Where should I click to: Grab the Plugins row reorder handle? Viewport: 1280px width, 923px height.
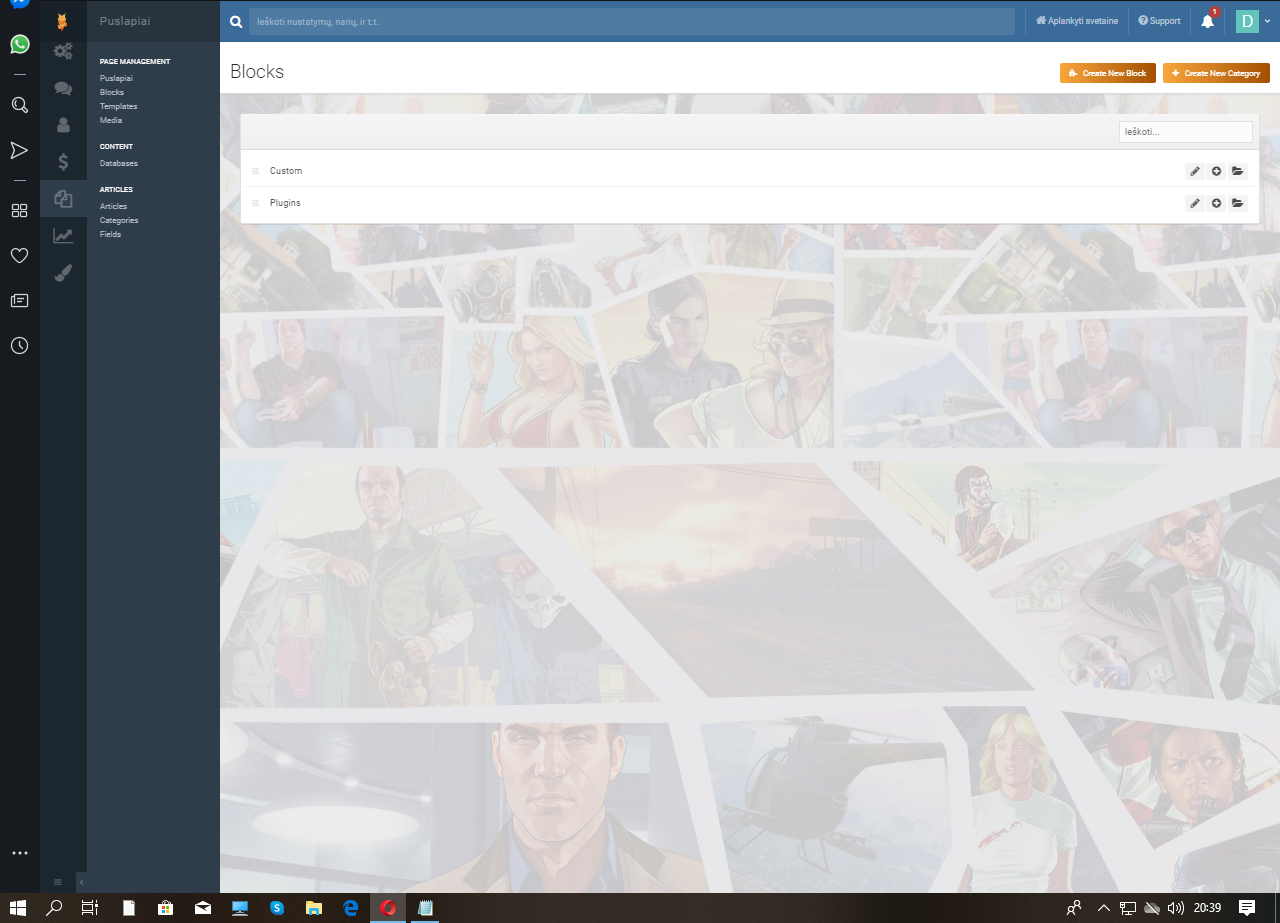(255, 203)
